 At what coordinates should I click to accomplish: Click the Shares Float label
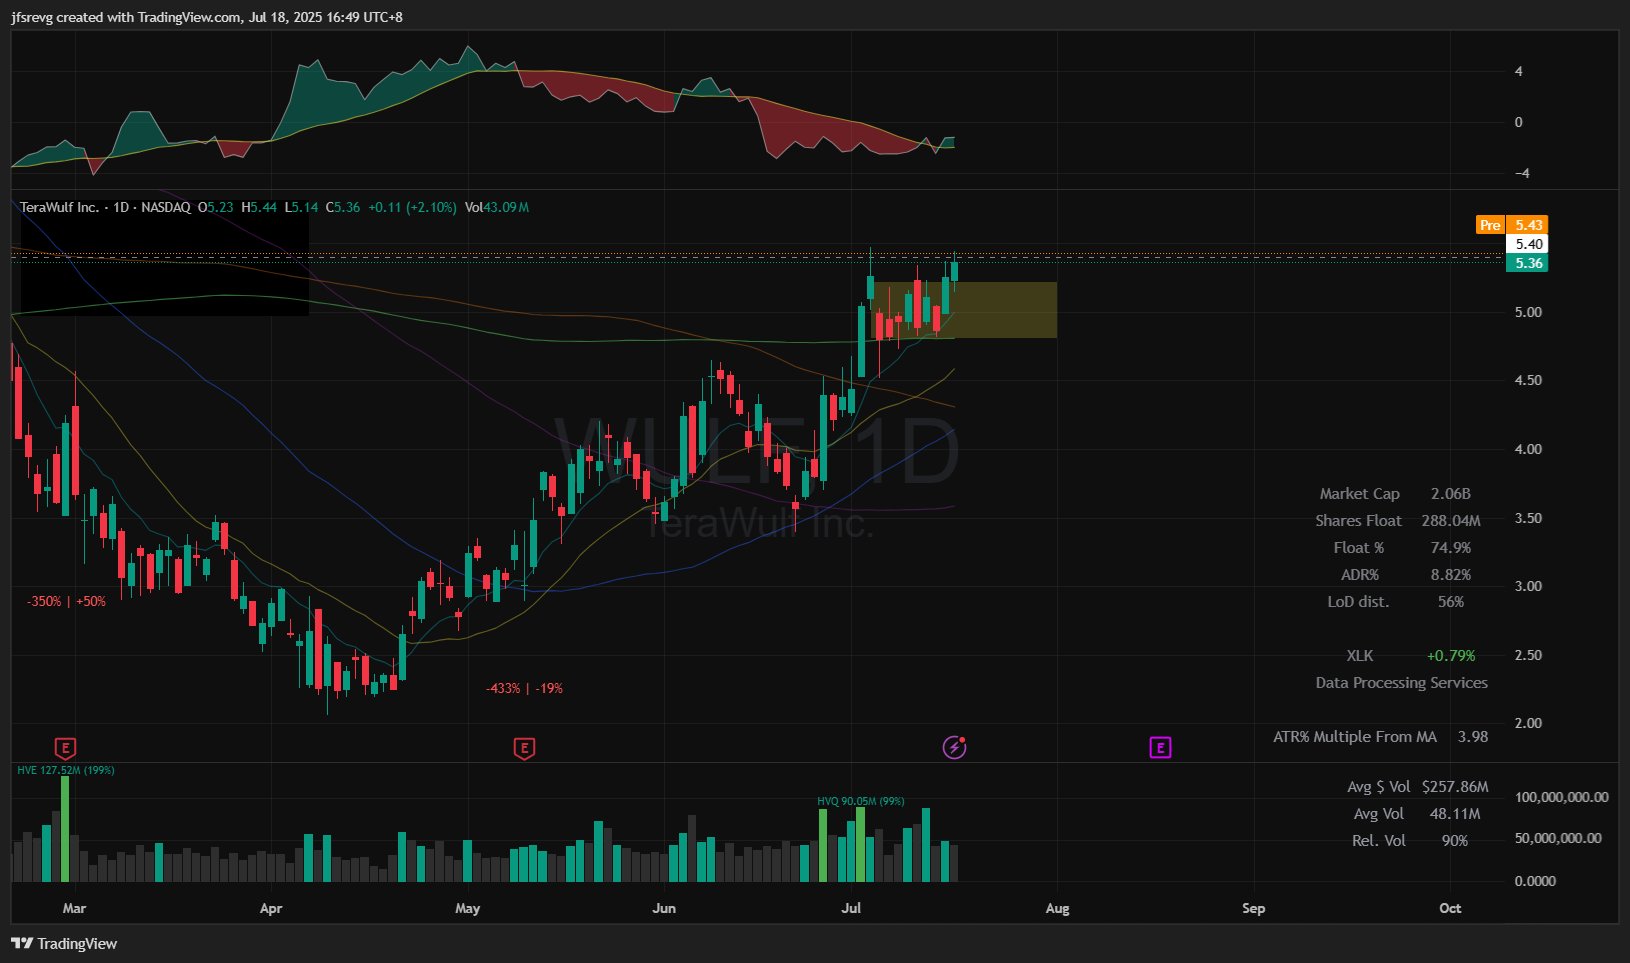(1358, 520)
